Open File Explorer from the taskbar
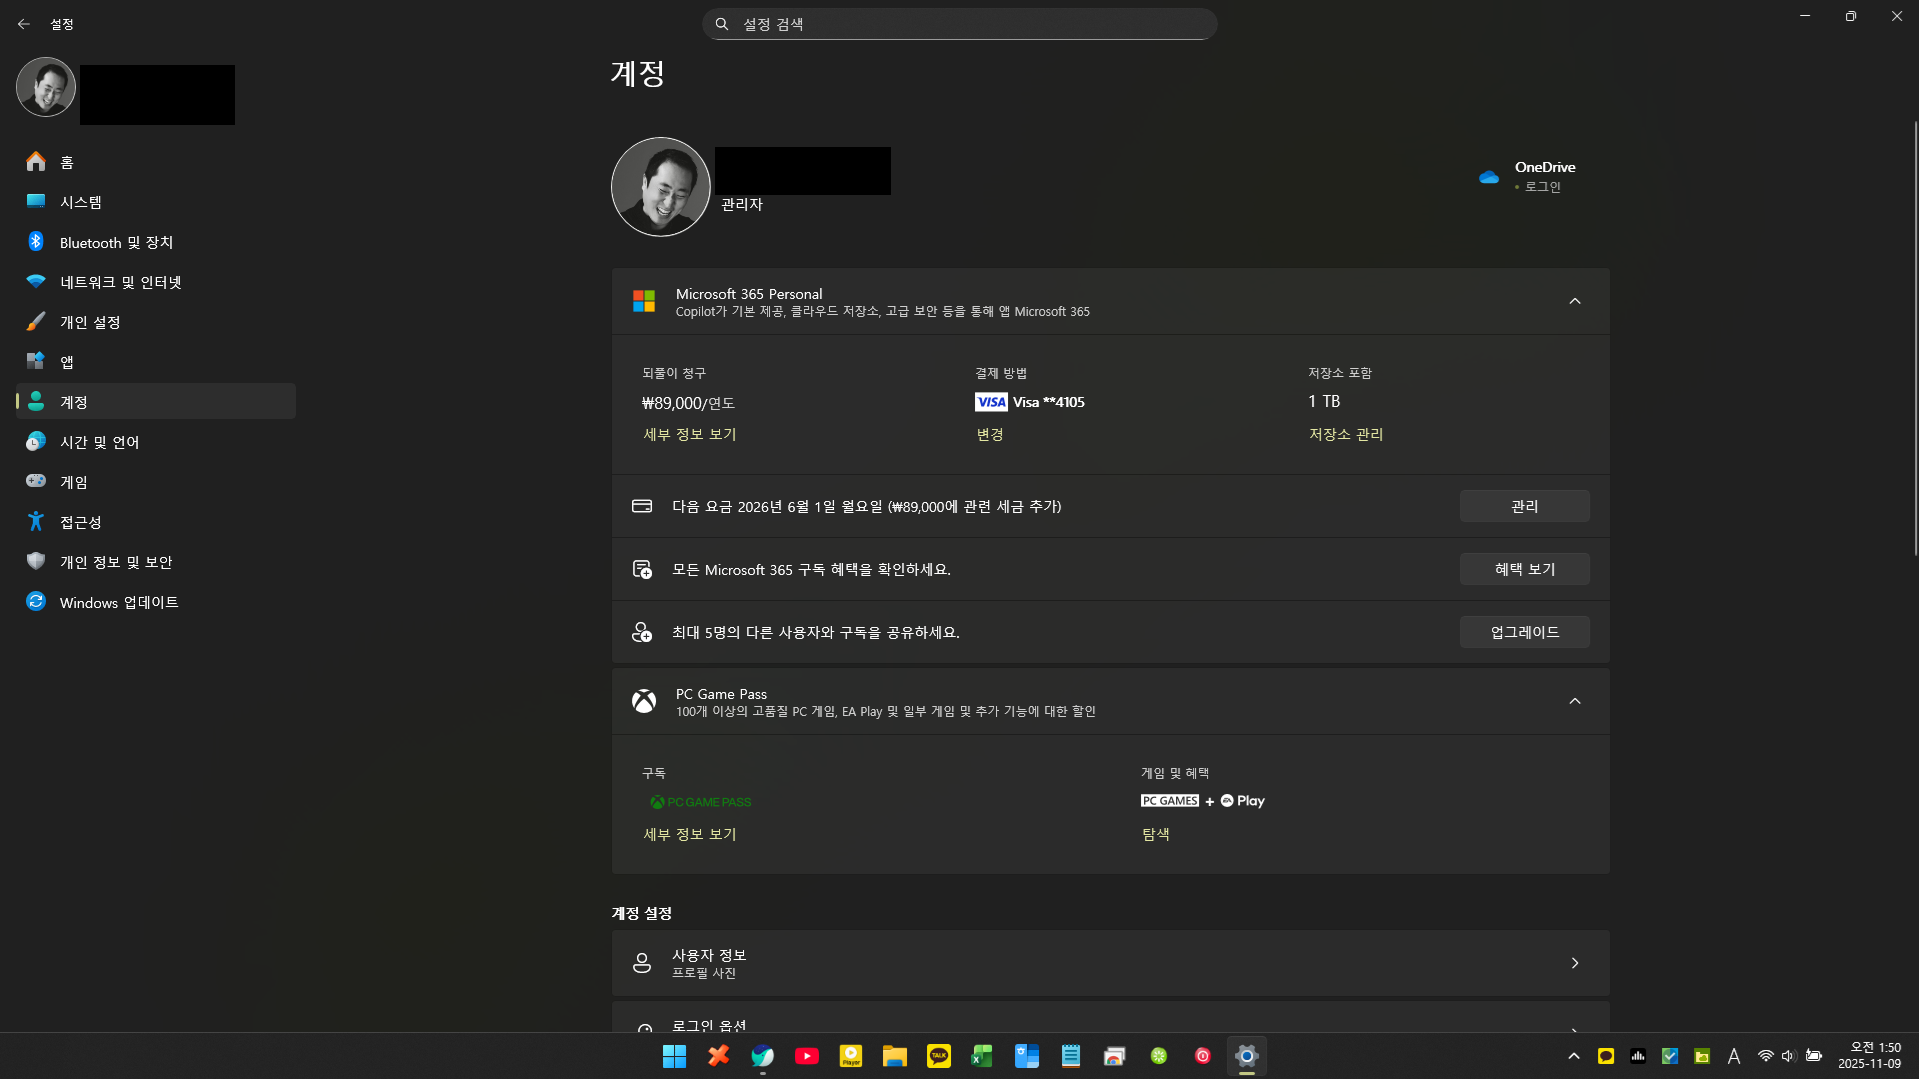Image resolution: width=1919 pixels, height=1079 pixels. 894,1056
